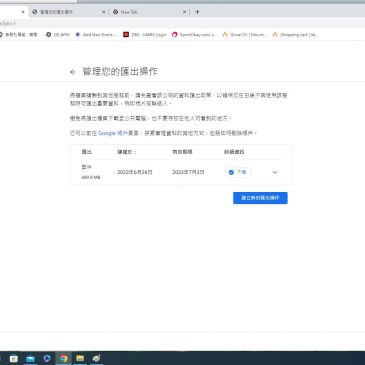Click the blue 建立新的匯出操作 button
365x365 pixels.
tap(260, 198)
